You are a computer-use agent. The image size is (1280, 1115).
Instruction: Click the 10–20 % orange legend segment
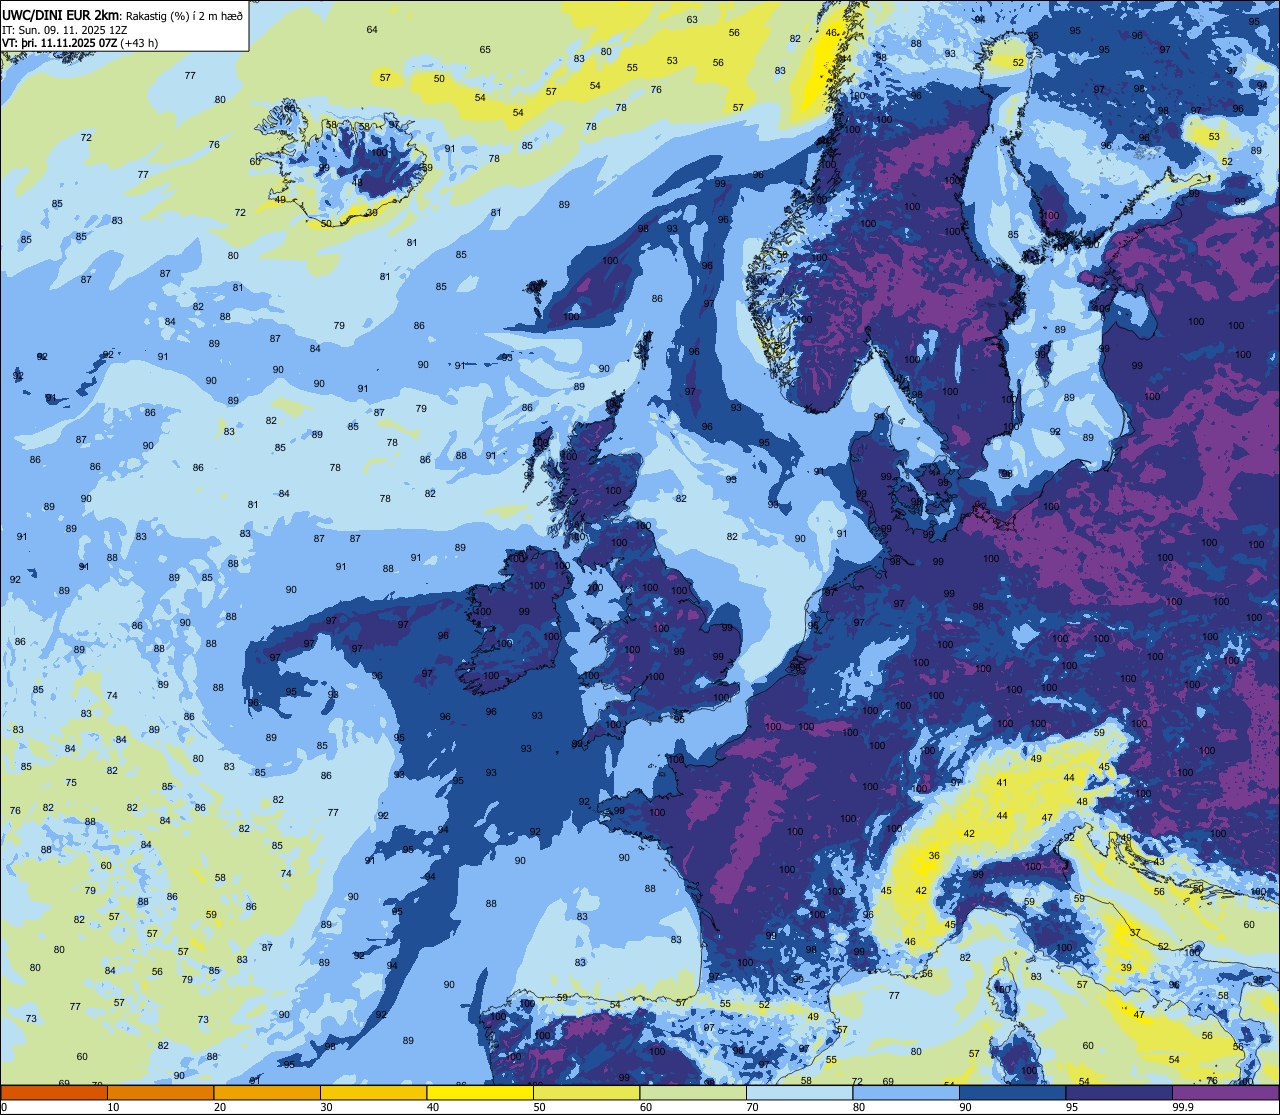(x=160, y=1092)
